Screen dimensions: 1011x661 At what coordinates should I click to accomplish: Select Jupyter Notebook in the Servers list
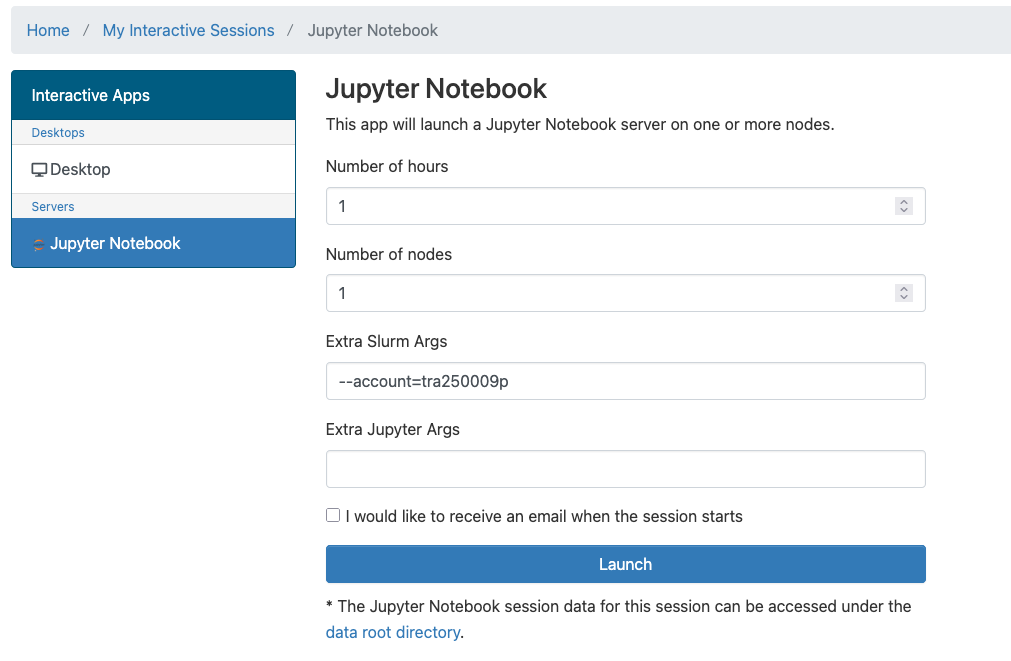coord(115,244)
